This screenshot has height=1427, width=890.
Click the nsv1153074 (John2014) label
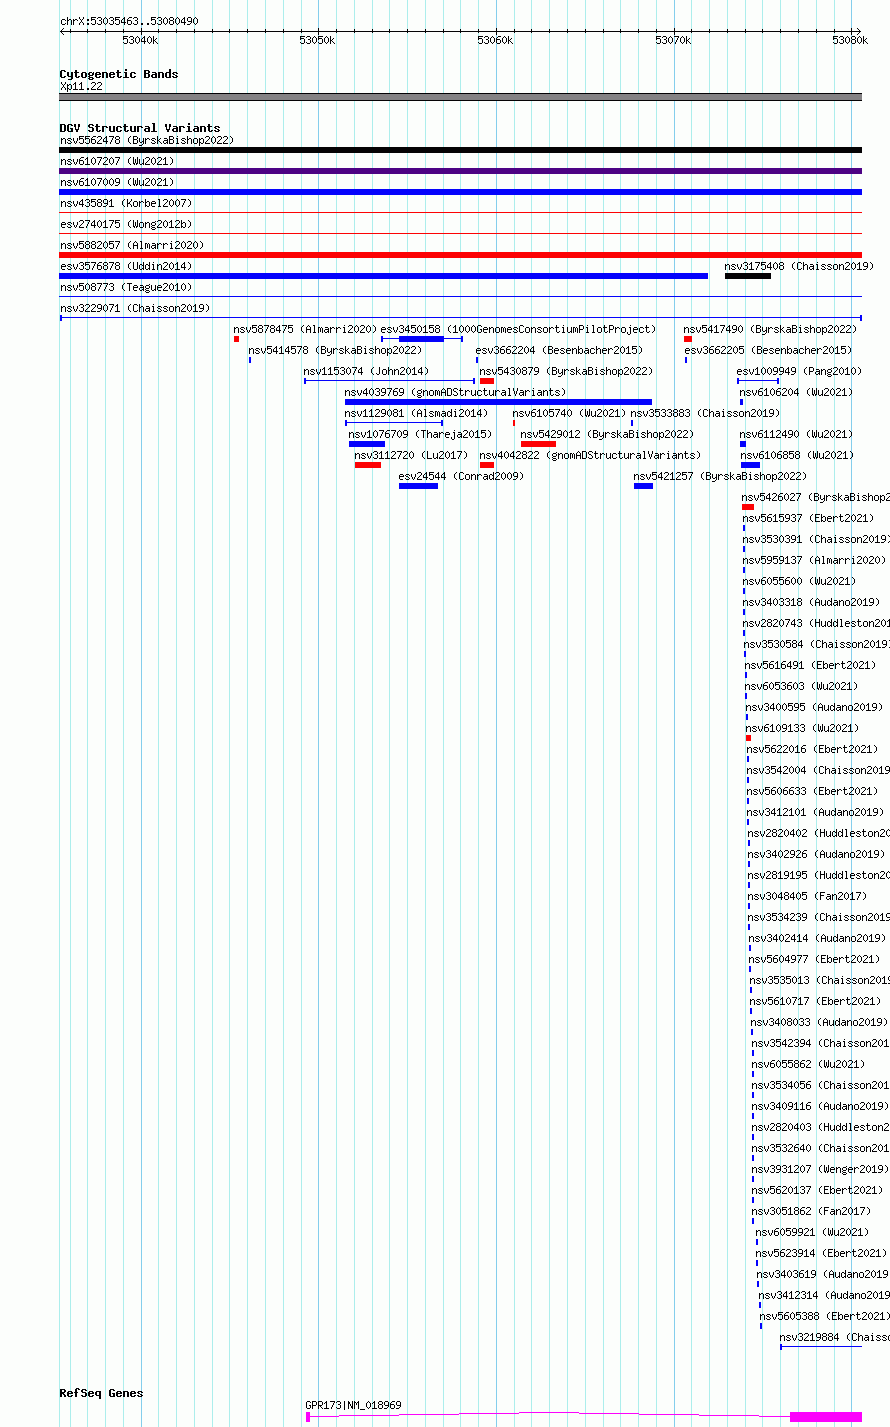point(366,371)
